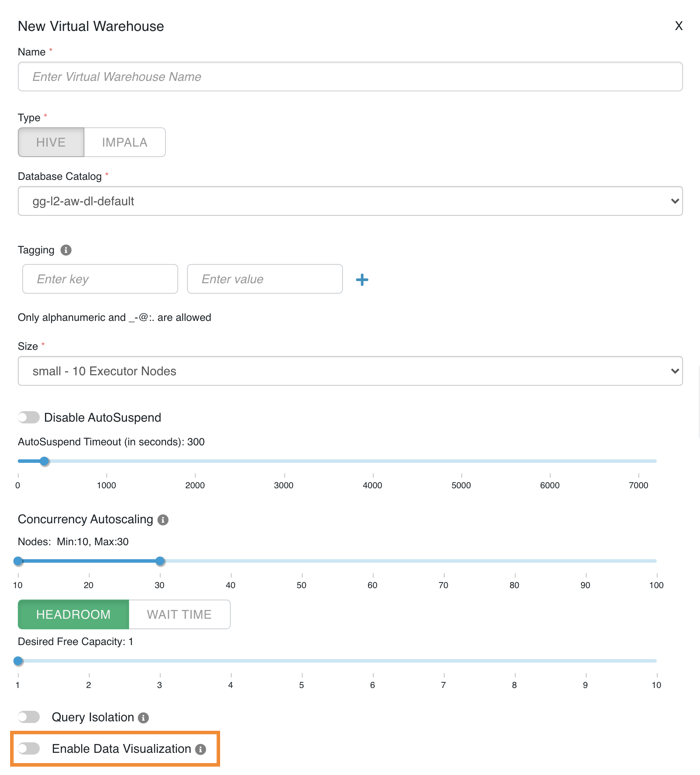Click the Tagging info icon
The image size is (700, 775).
(66, 250)
